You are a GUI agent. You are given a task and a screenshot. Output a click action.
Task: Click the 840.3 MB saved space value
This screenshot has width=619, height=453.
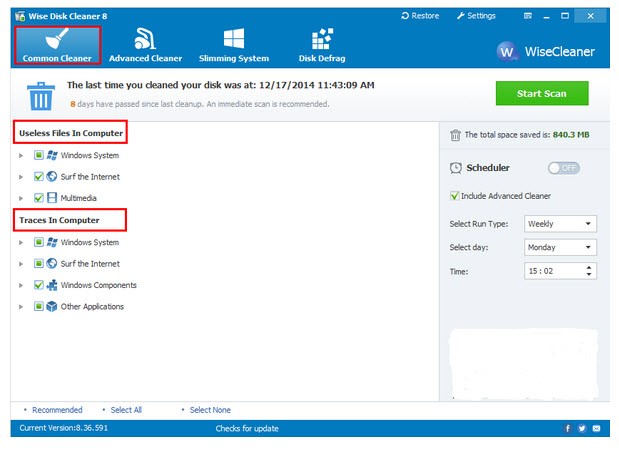coord(571,135)
